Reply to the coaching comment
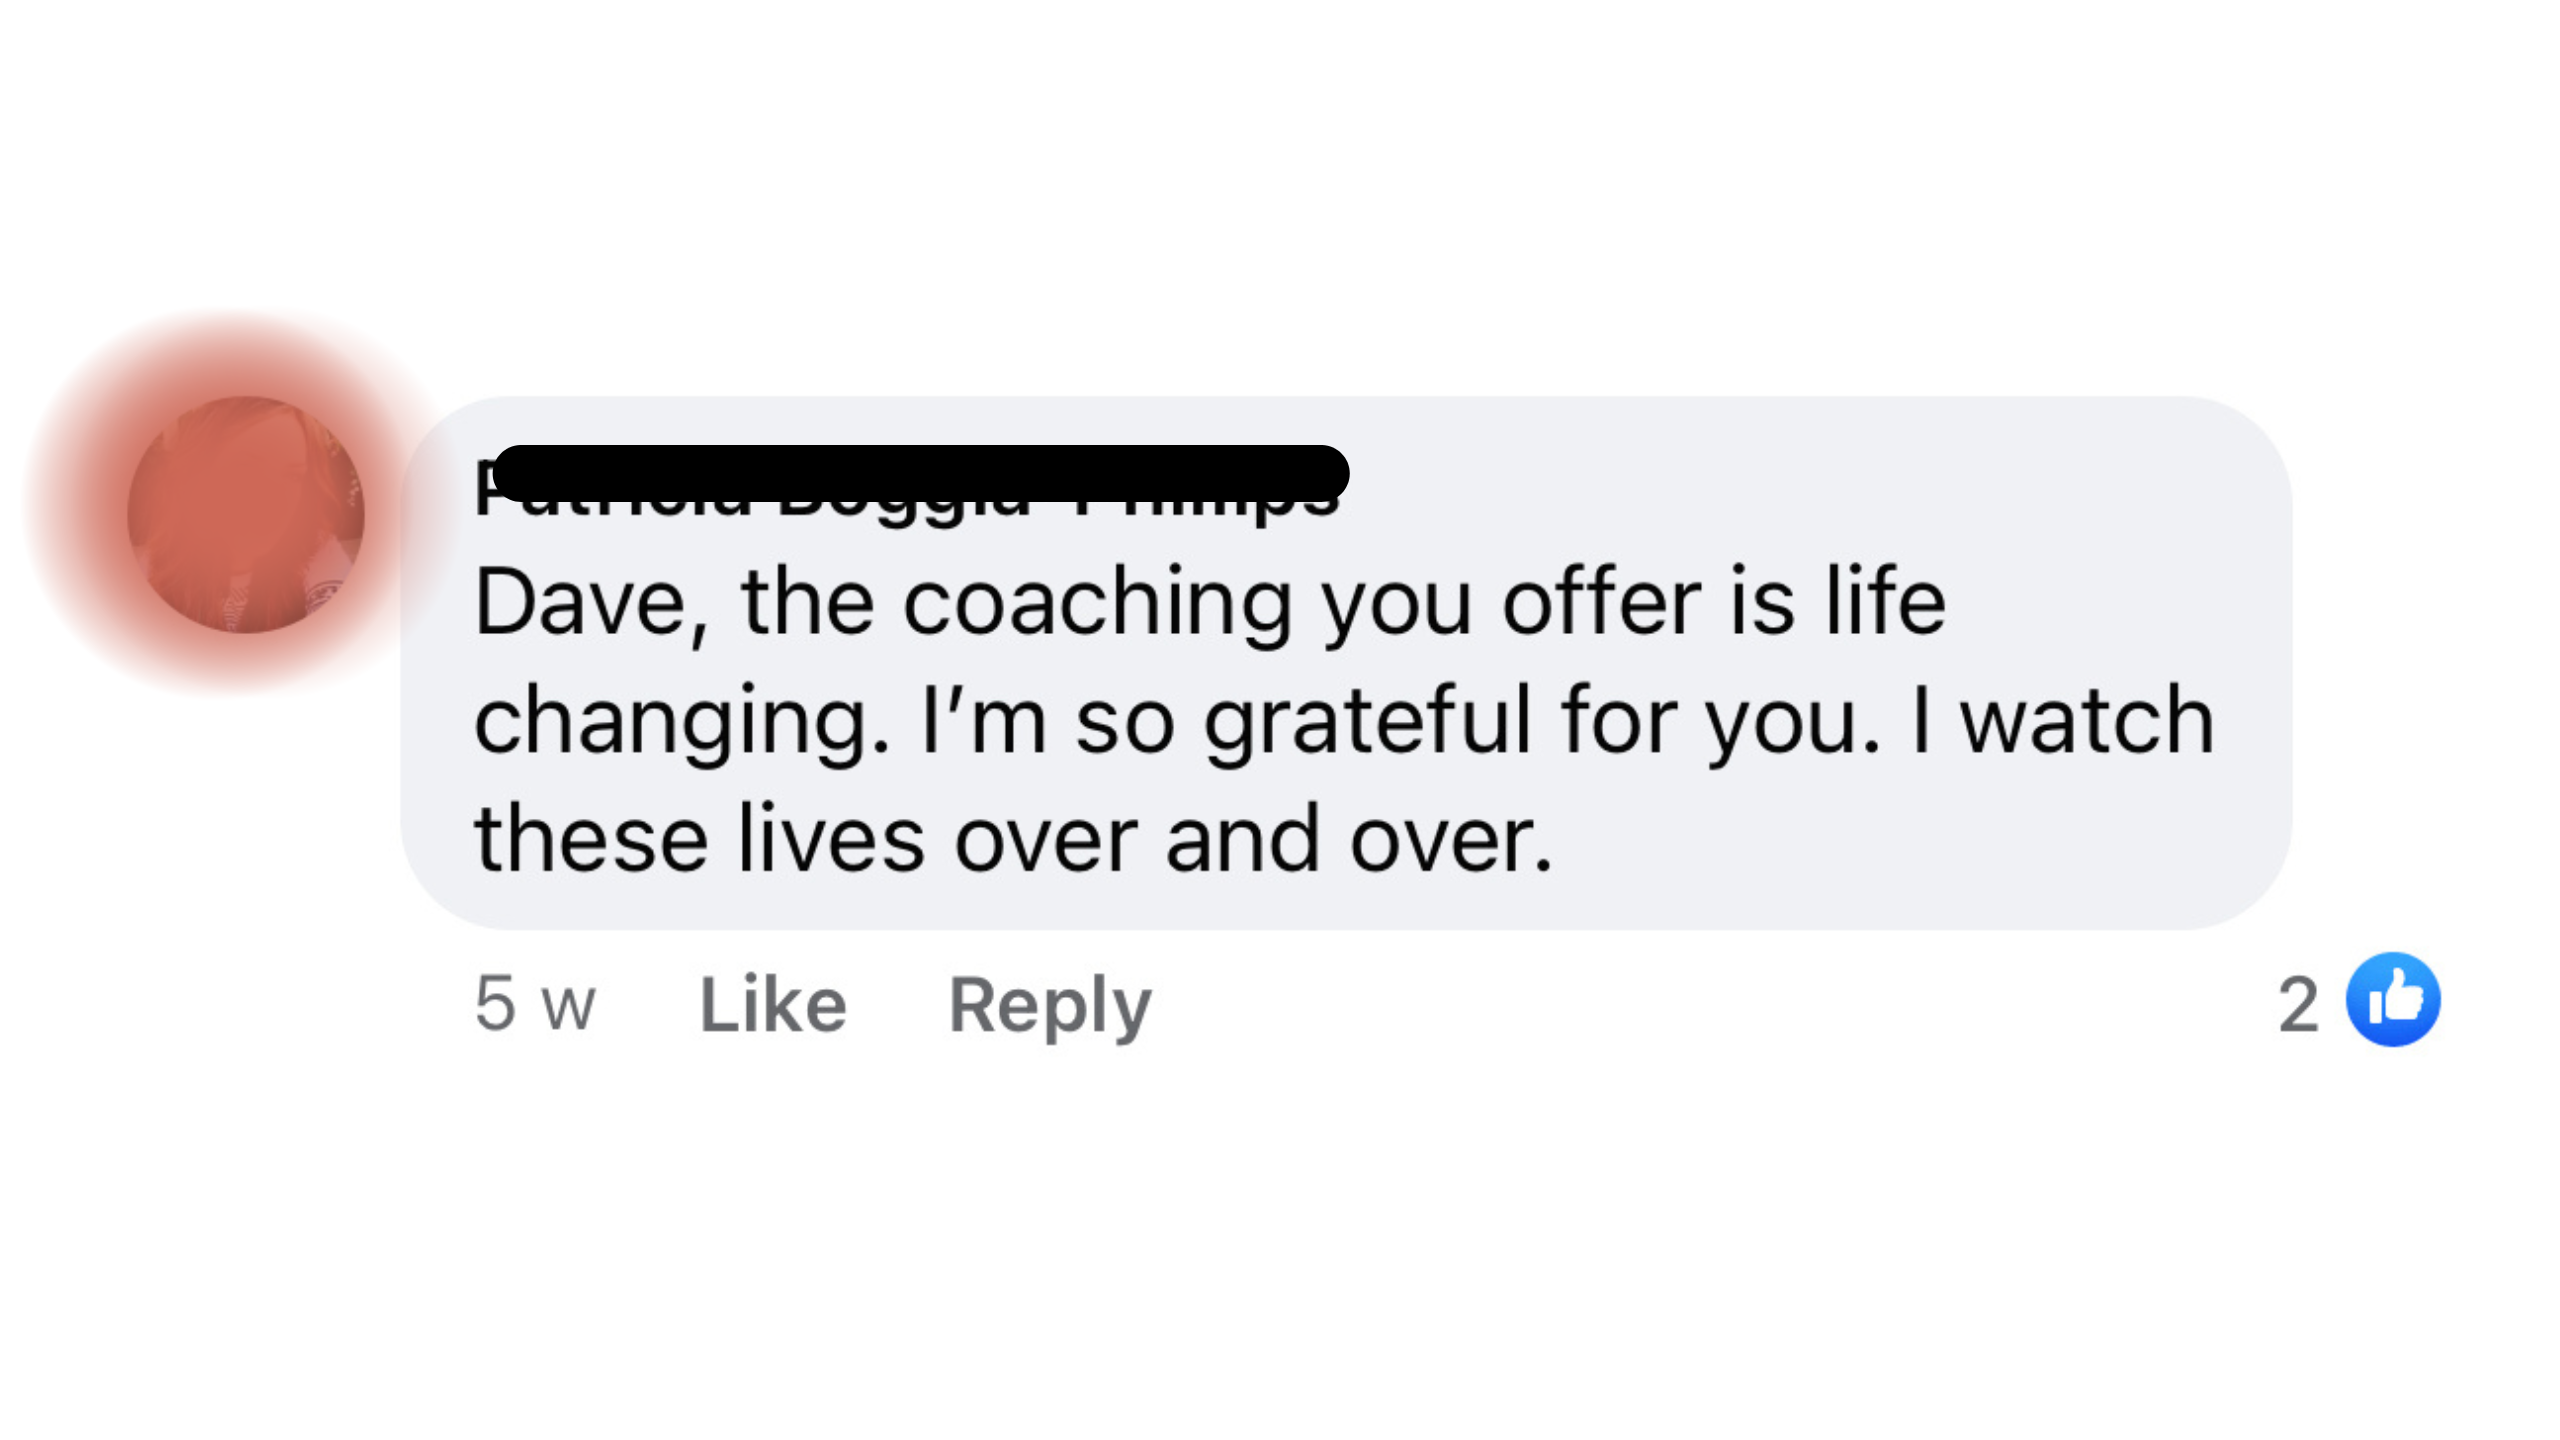Viewport: 2560px width, 1440px height. point(1049,1004)
